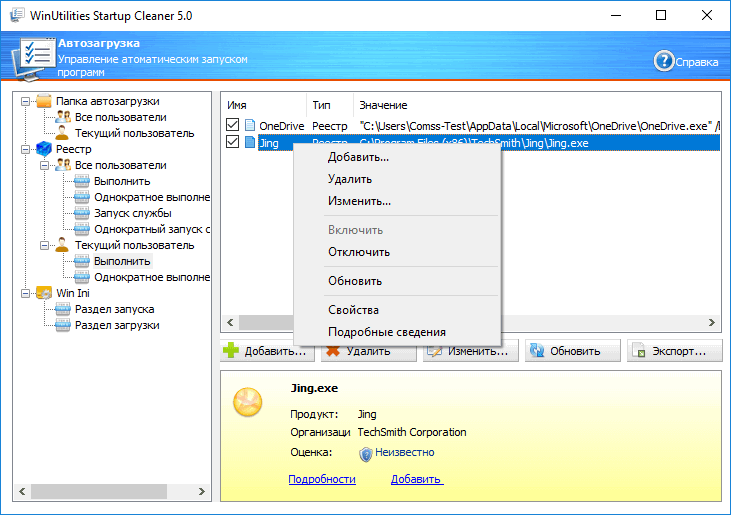Click the Реестр blue cube icon

[44, 149]
